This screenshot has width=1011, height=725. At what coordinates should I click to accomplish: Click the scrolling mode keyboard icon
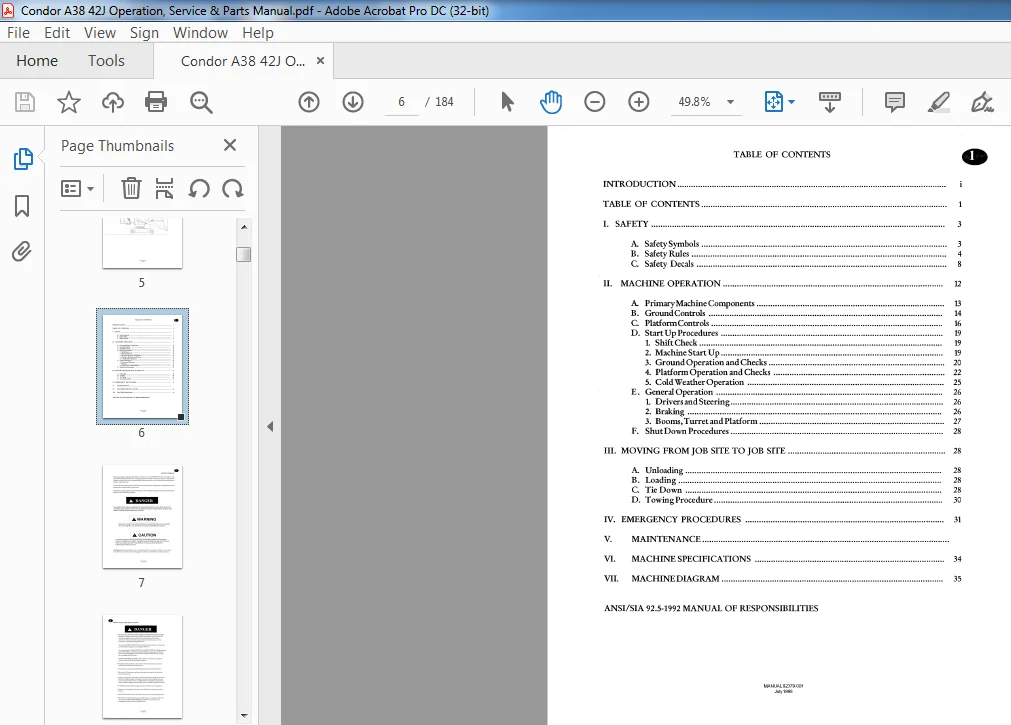coord(830,102)
